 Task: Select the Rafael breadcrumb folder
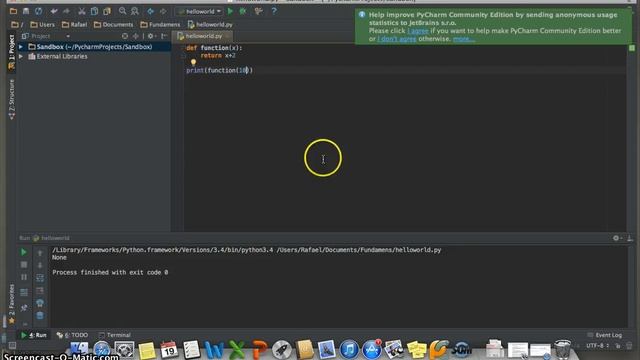(74, 25)
